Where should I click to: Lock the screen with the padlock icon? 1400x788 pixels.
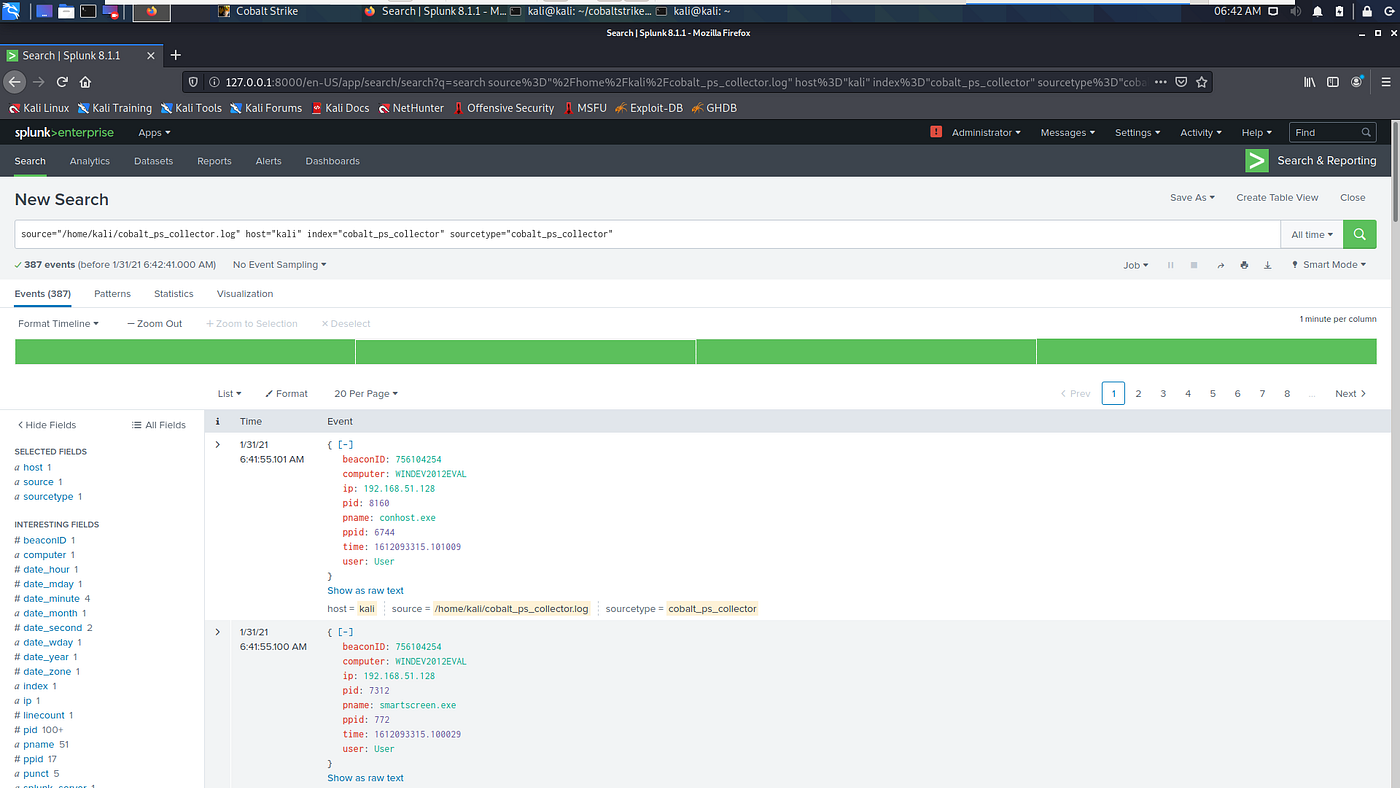pyautogui.click(x=1366, y=12)
